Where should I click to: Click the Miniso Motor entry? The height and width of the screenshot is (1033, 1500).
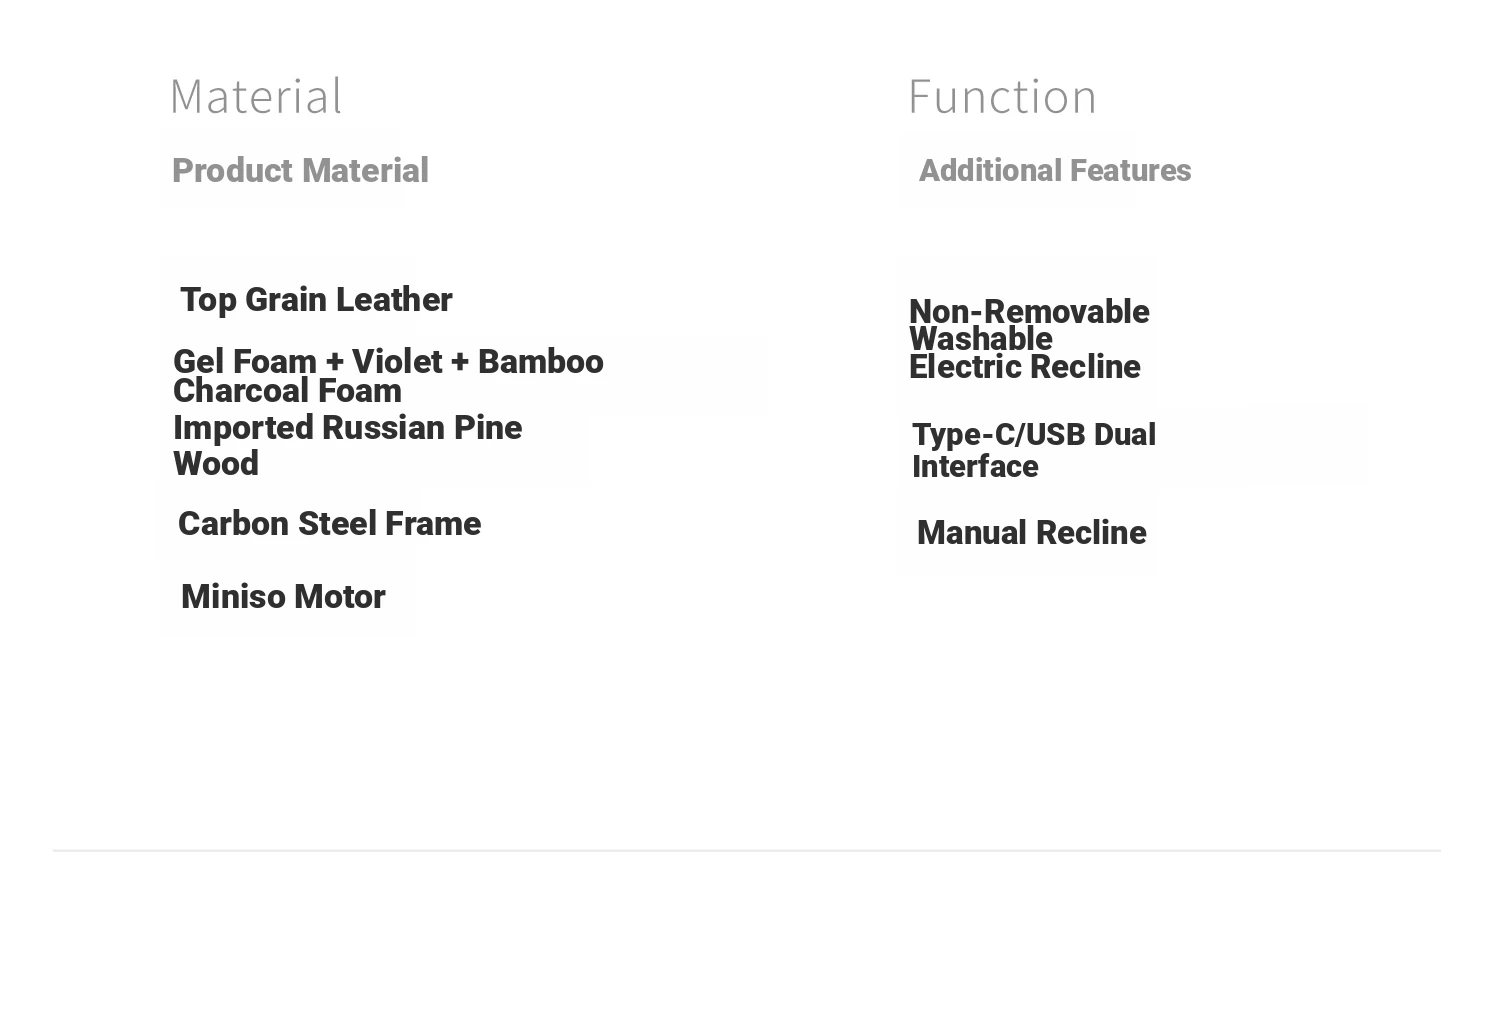[x=283, y=597]
